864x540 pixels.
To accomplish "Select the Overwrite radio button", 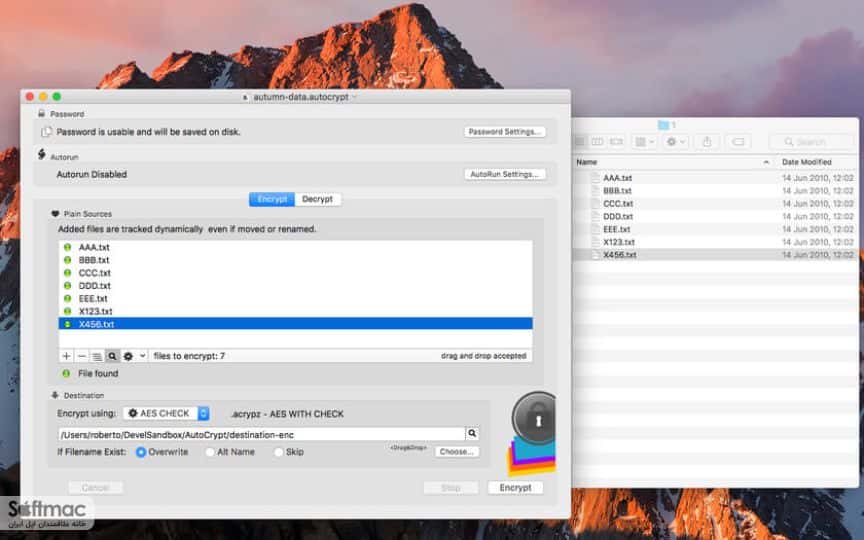I will pos(141,452).
